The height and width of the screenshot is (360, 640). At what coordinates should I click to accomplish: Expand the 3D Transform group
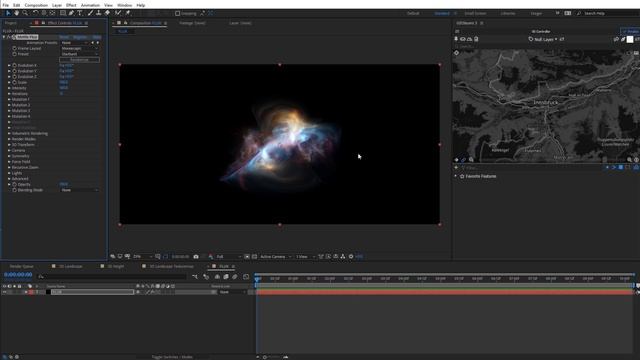9,145
